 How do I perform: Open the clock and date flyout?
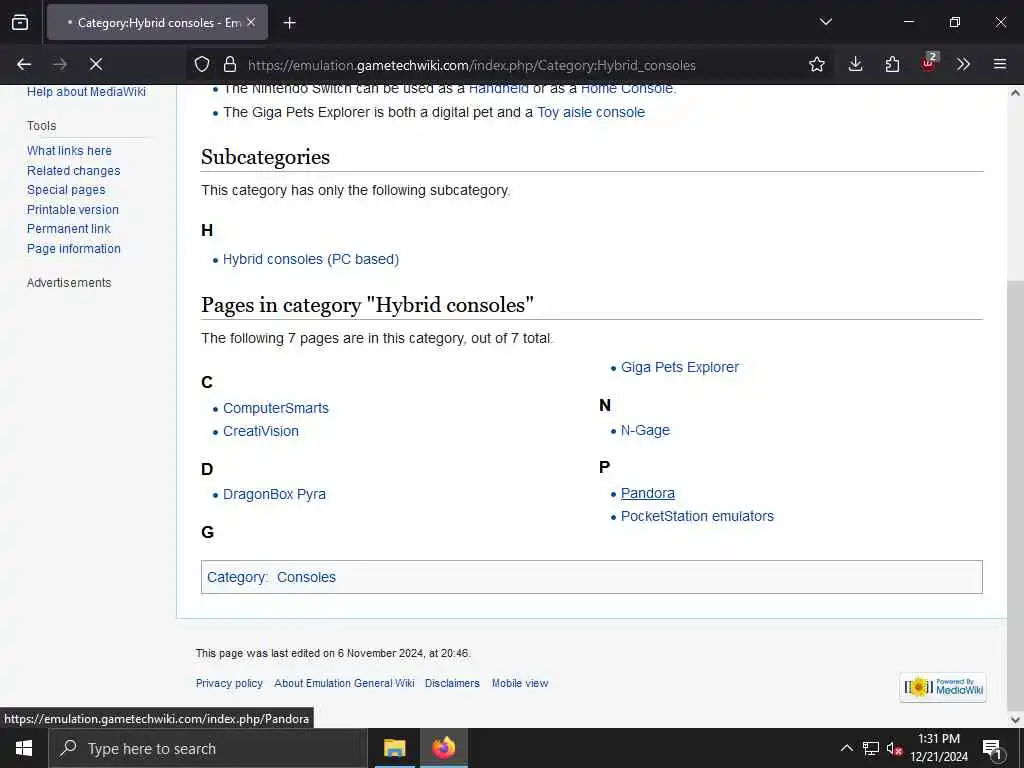[x=939, y=748]
